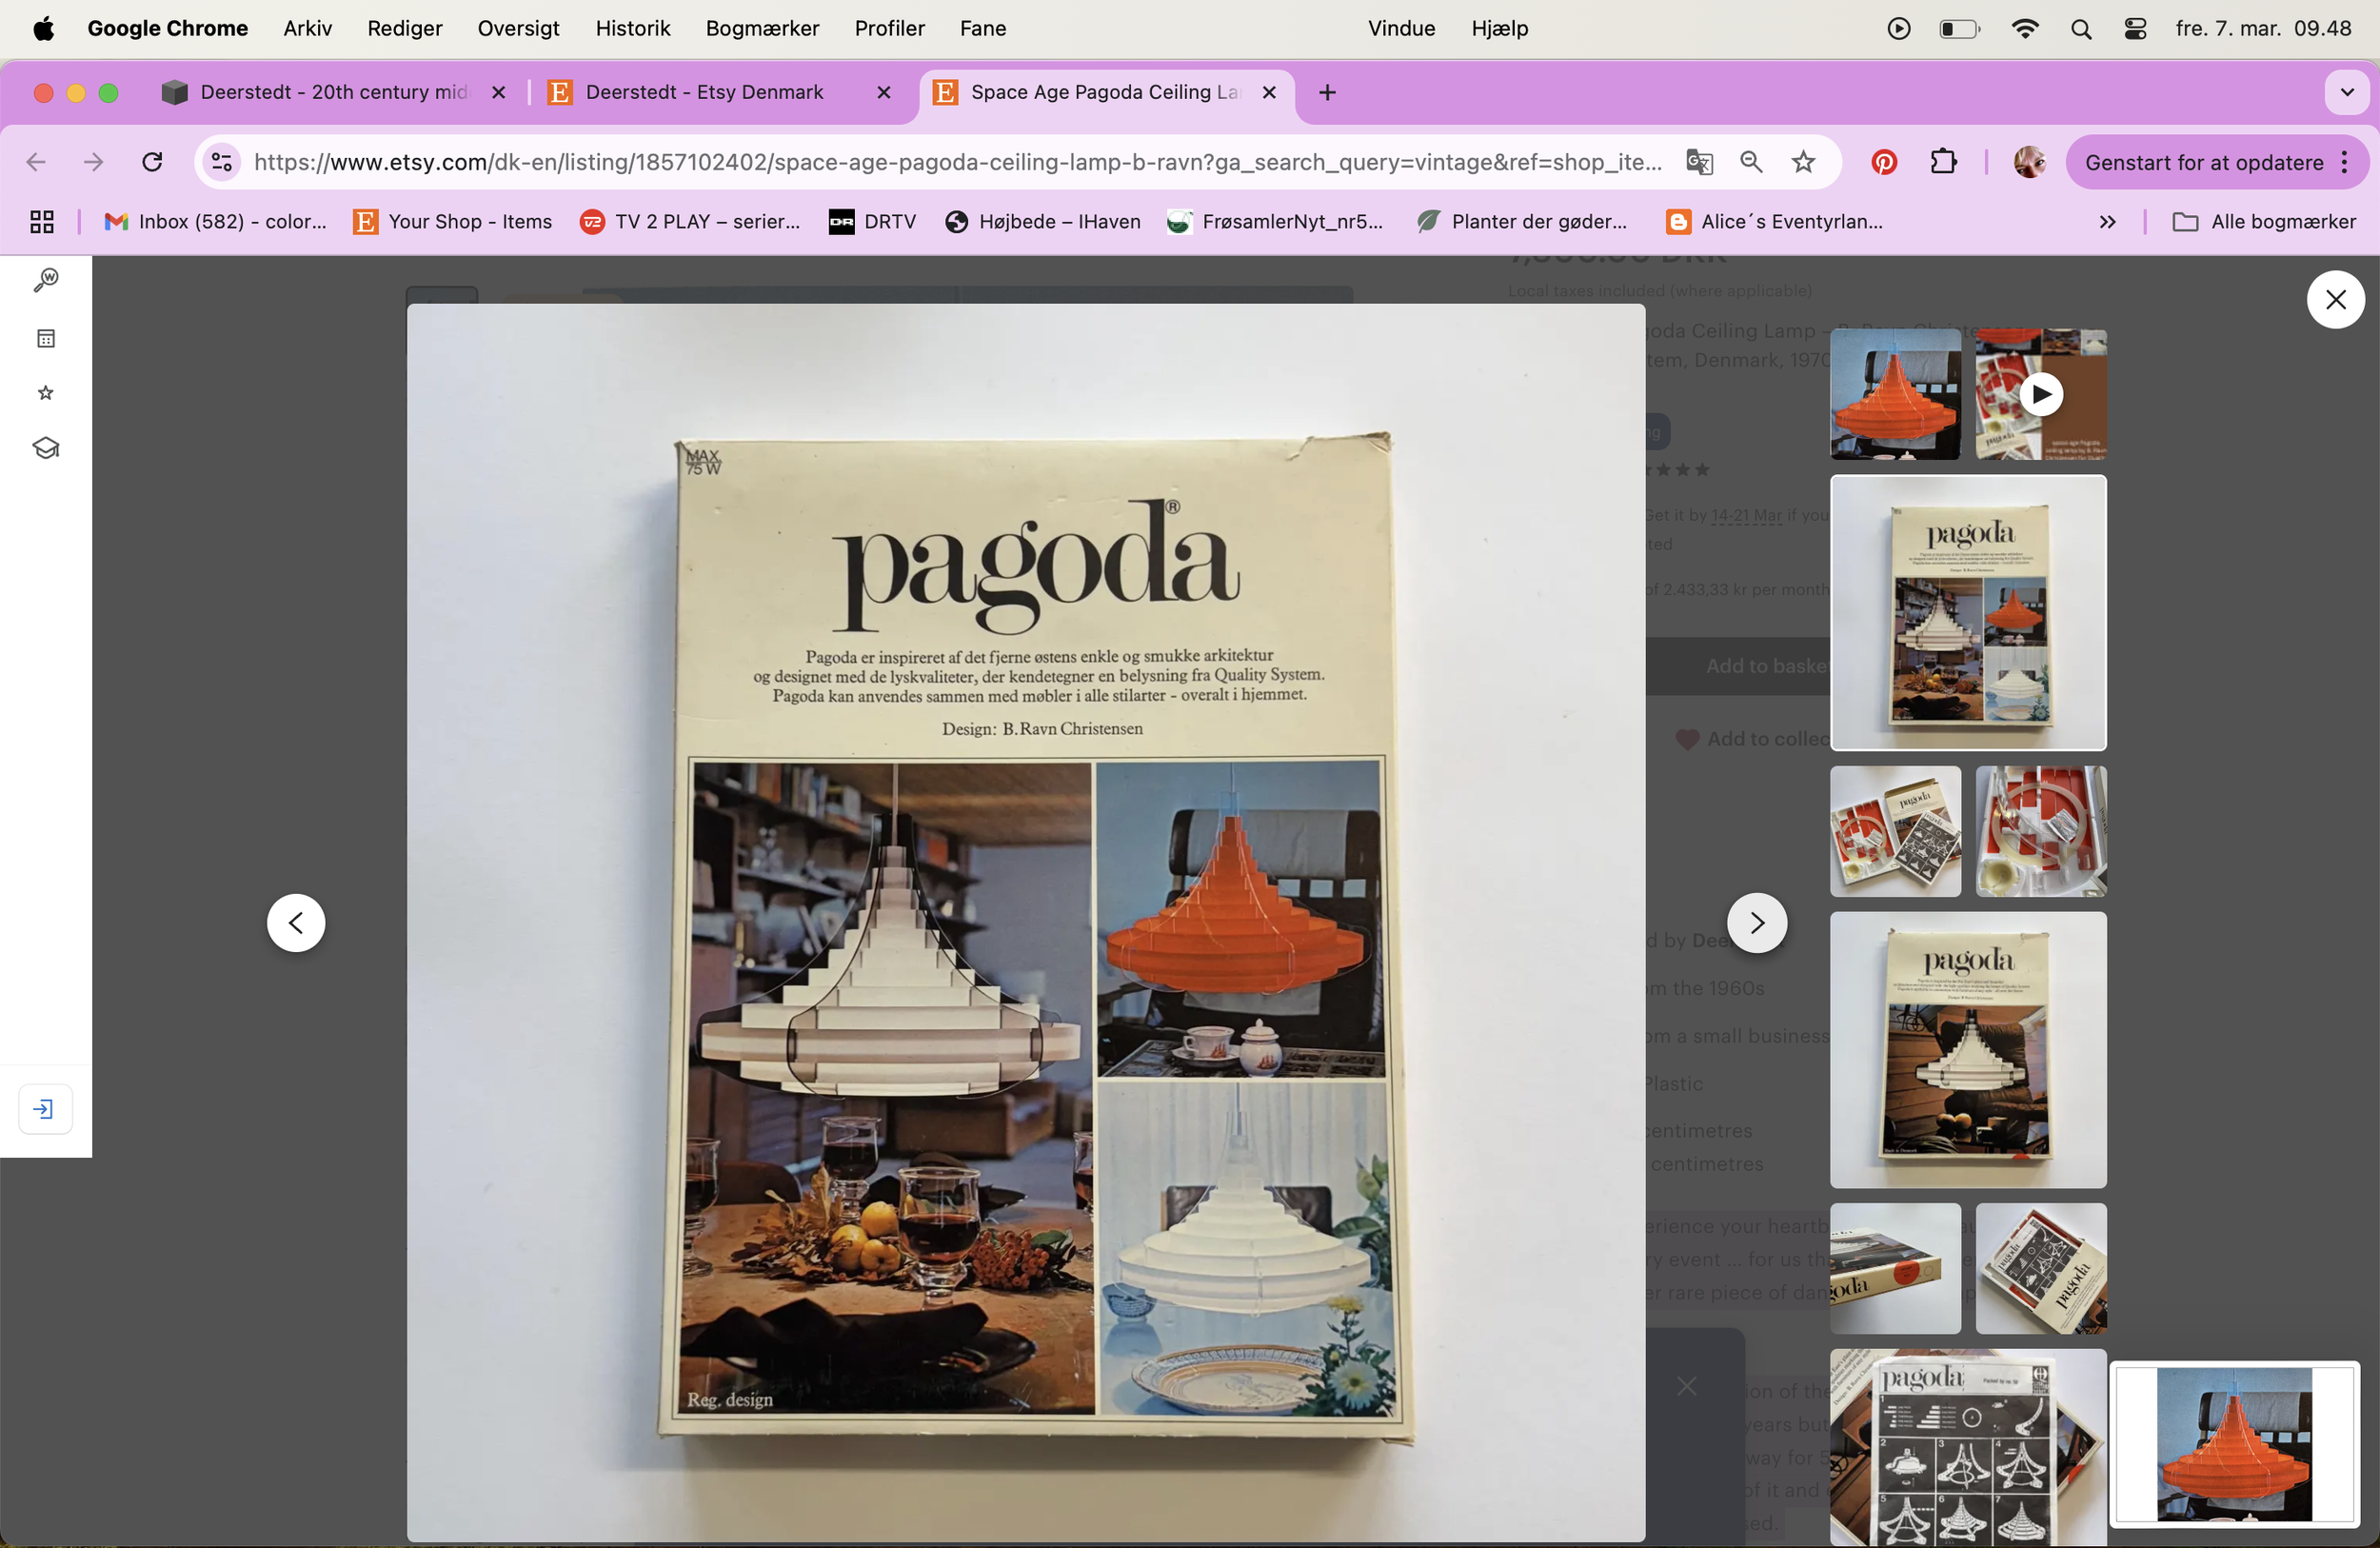Screen dimensions: 2380x1548
Task: Open the calculator sidebar icon
Action: click(x=46, y=338)
